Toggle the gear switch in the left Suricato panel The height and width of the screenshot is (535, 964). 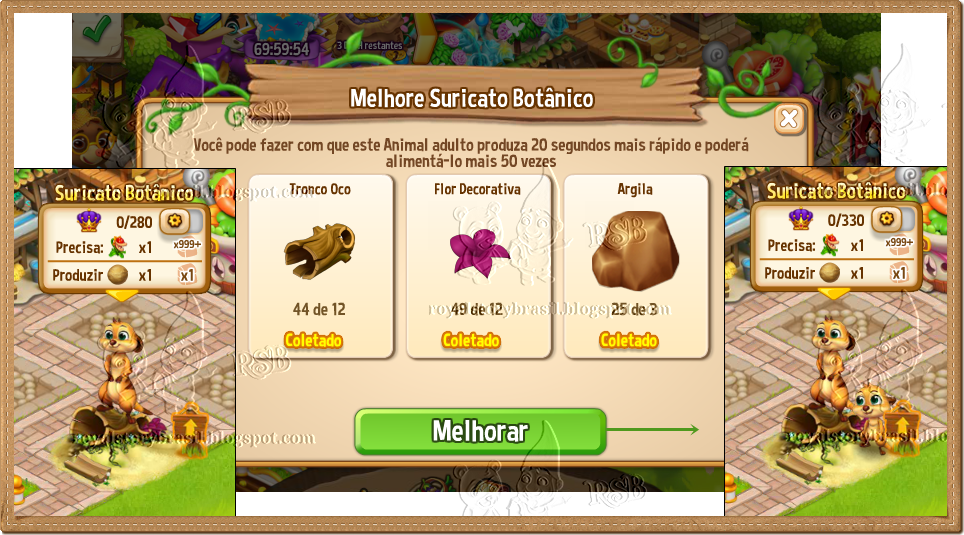coord(181,221)
